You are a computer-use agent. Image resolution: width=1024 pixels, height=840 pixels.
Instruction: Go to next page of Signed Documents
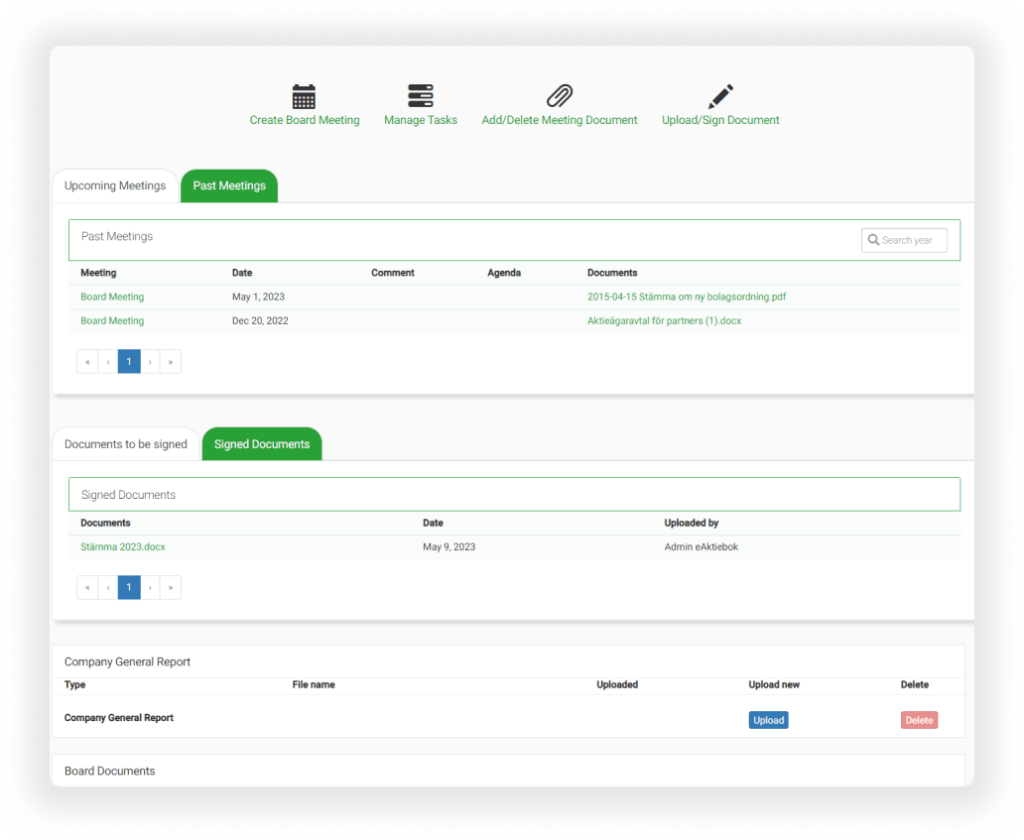coord(150,587)
